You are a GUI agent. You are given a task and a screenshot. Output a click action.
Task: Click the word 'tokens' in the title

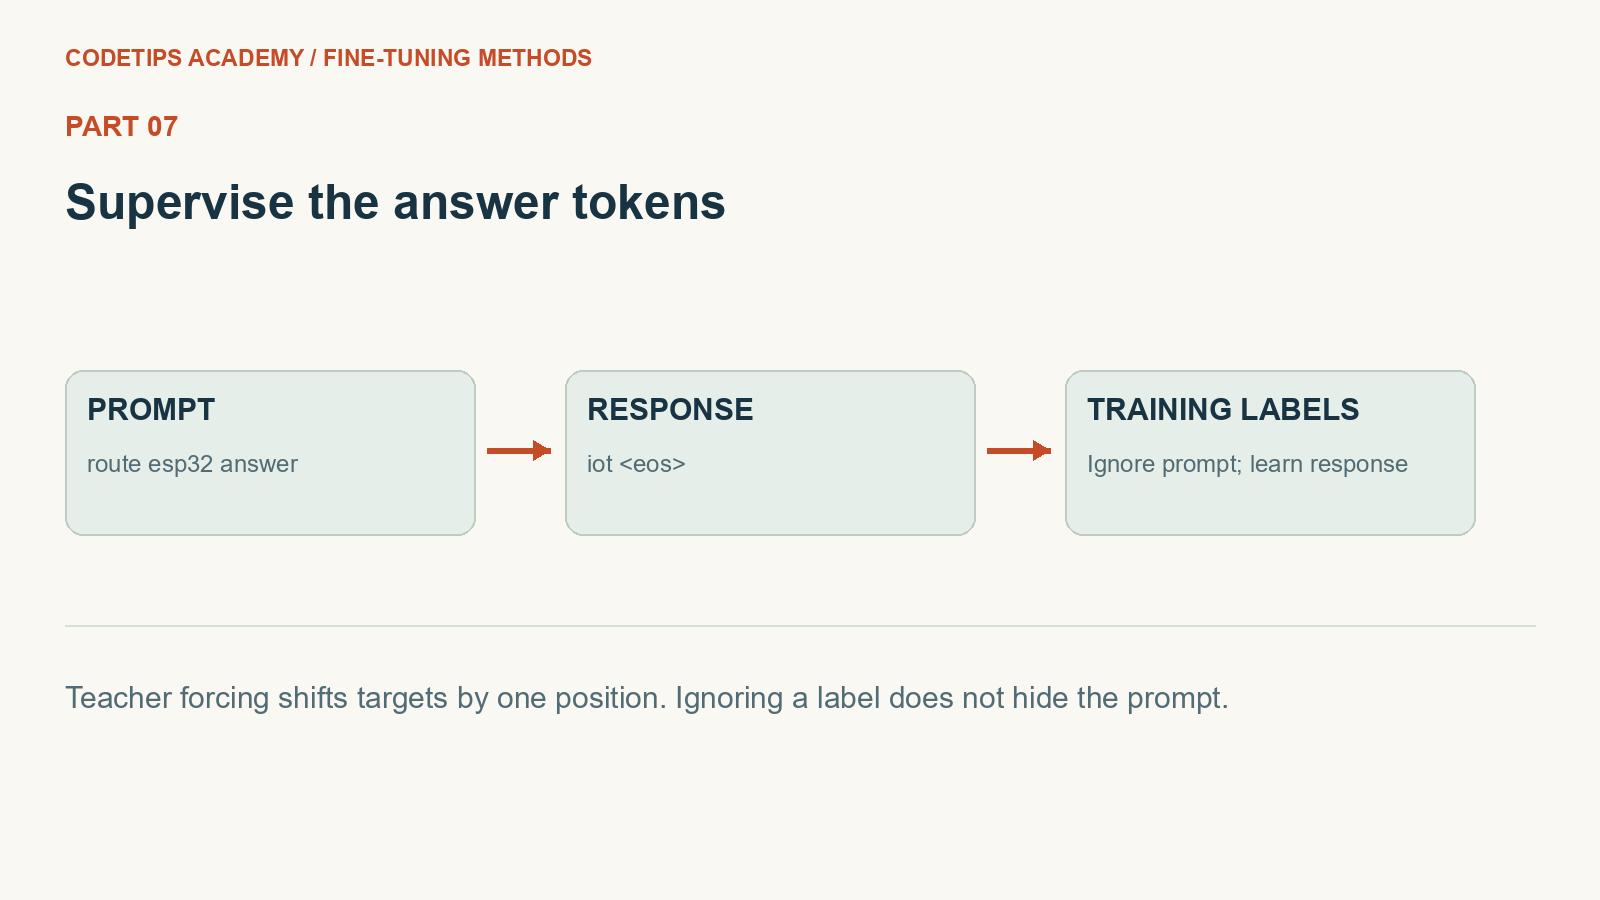click(649, 203)
